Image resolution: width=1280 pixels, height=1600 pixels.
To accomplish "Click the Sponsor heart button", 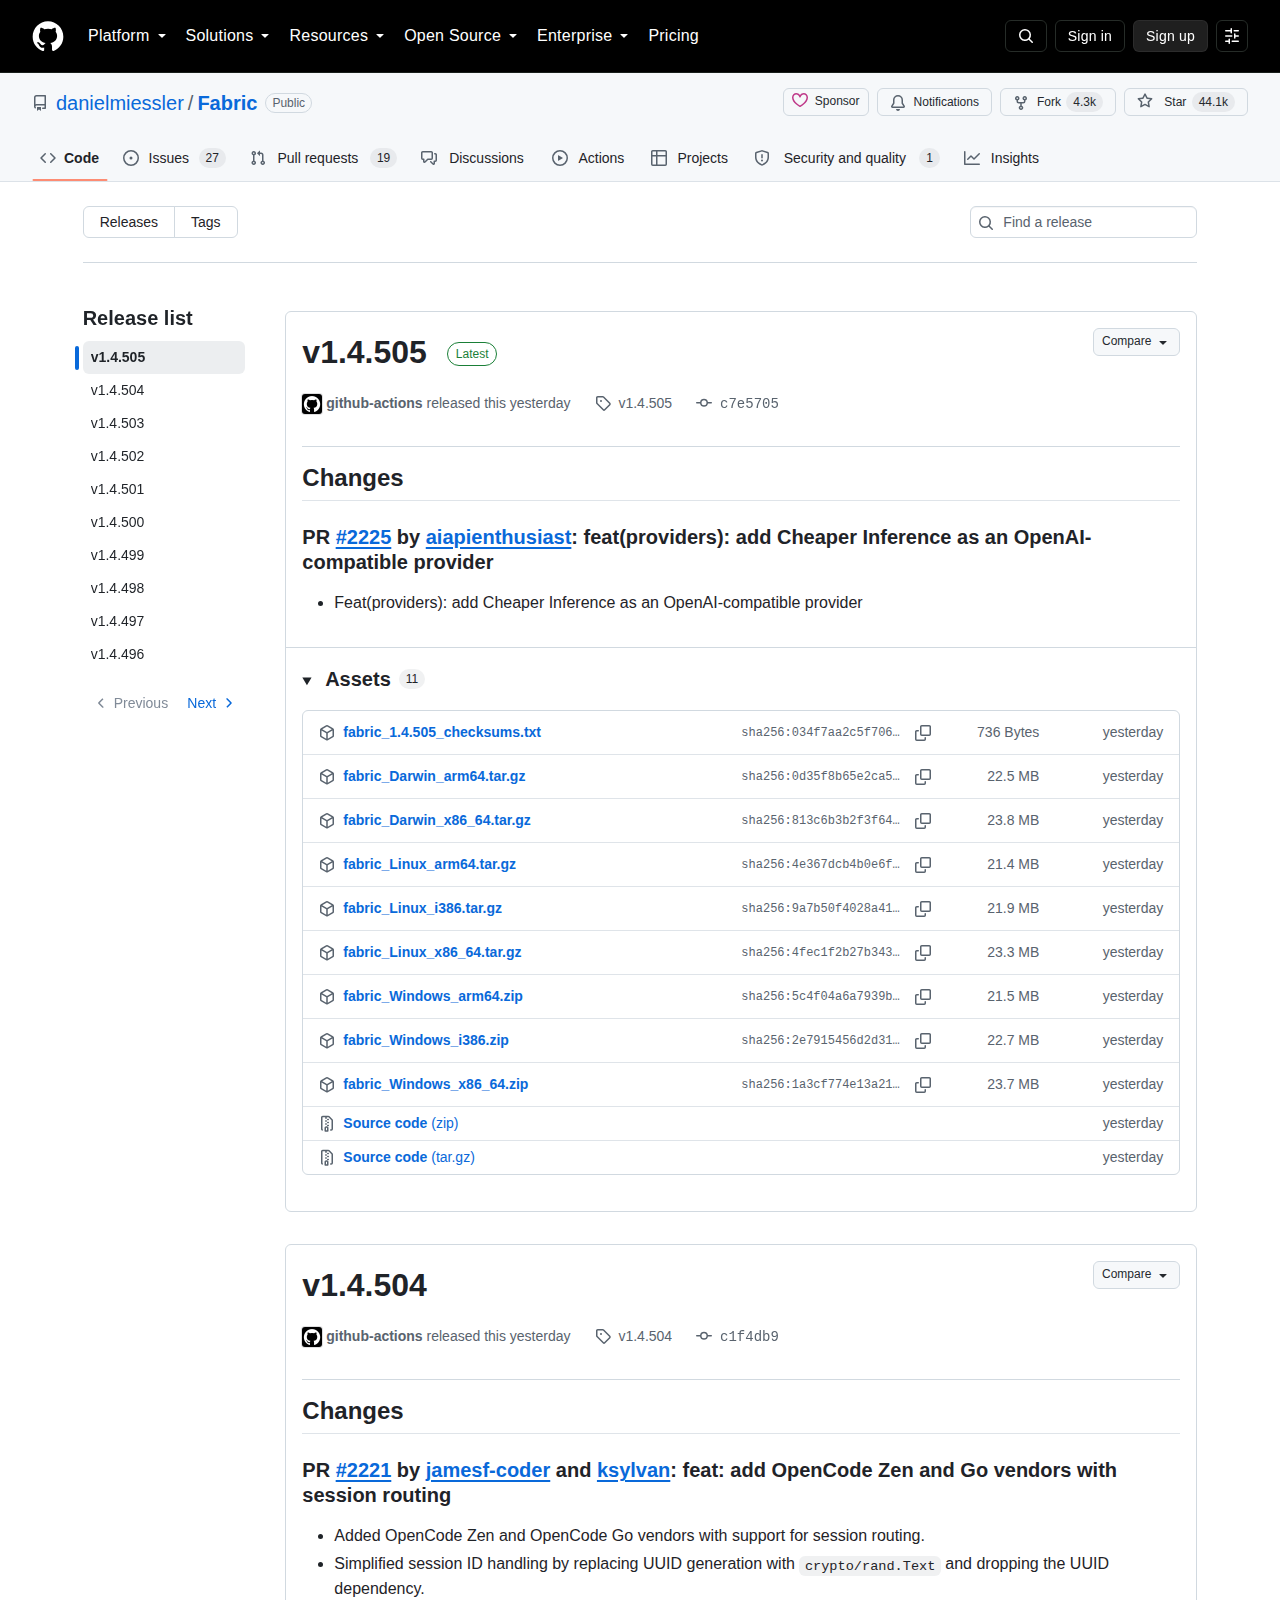I will [826, 102].
